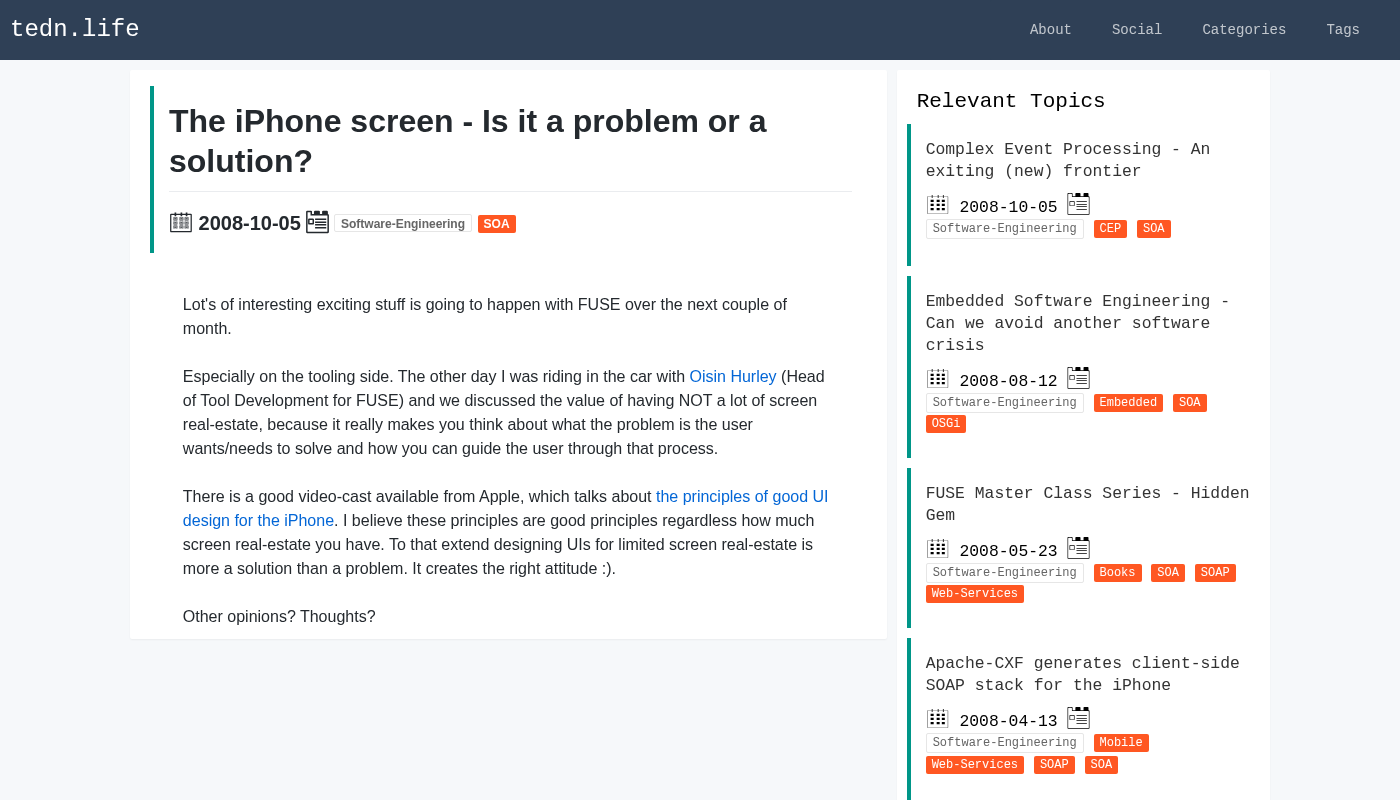The width and height of the screenshot is (1400, 800).
Task: Choose the Embedded tag
Action: 1127,403
